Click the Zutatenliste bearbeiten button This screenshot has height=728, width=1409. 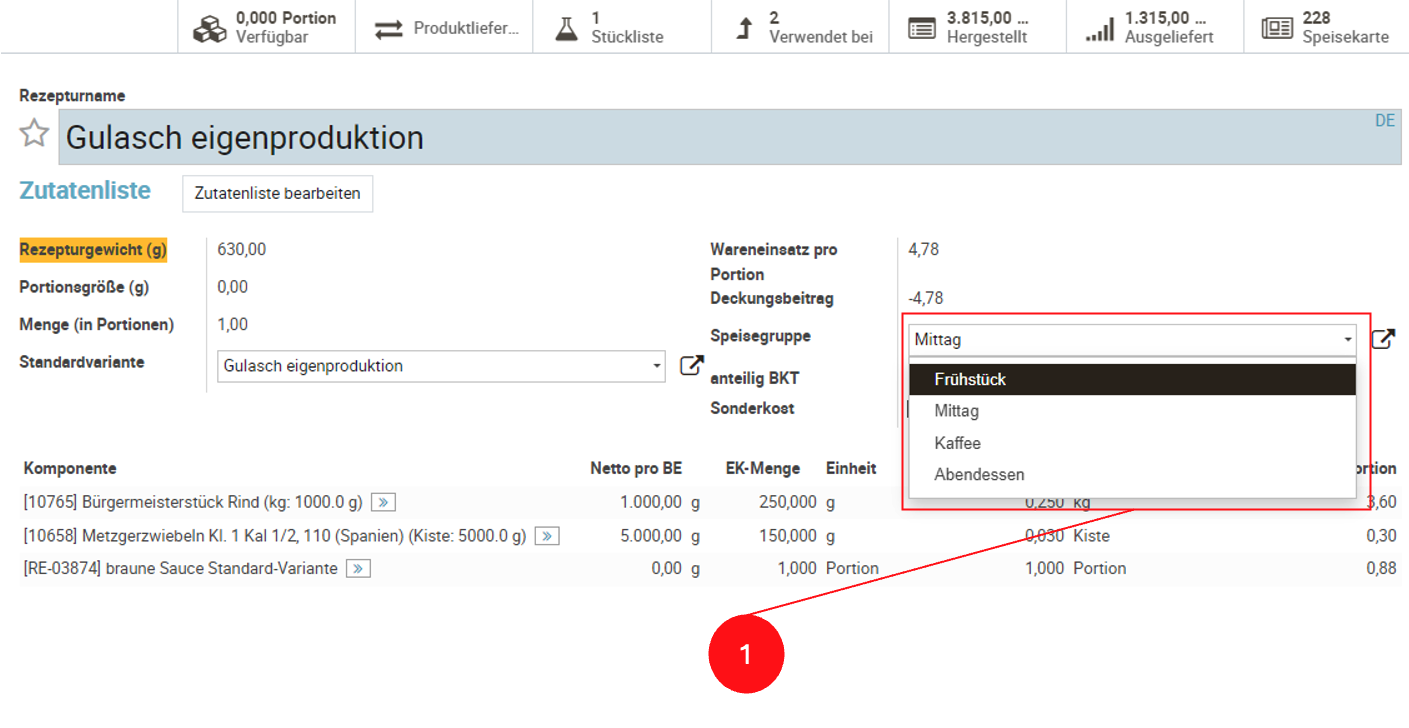click(x=277, y=194)
